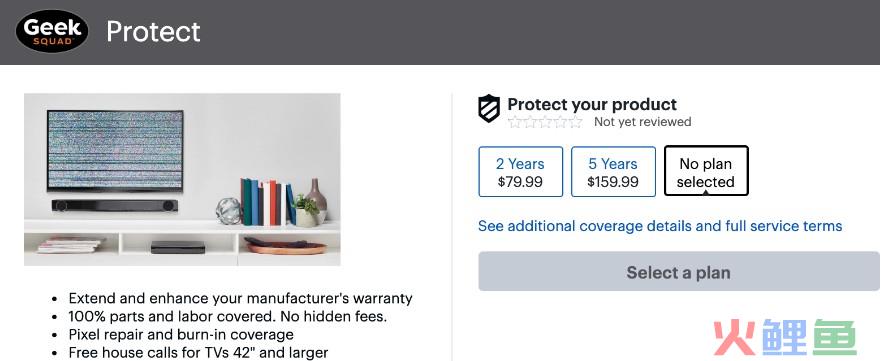The image size is (881, 361).
Task: Select the fifth rating star
Action: (575, 122)
